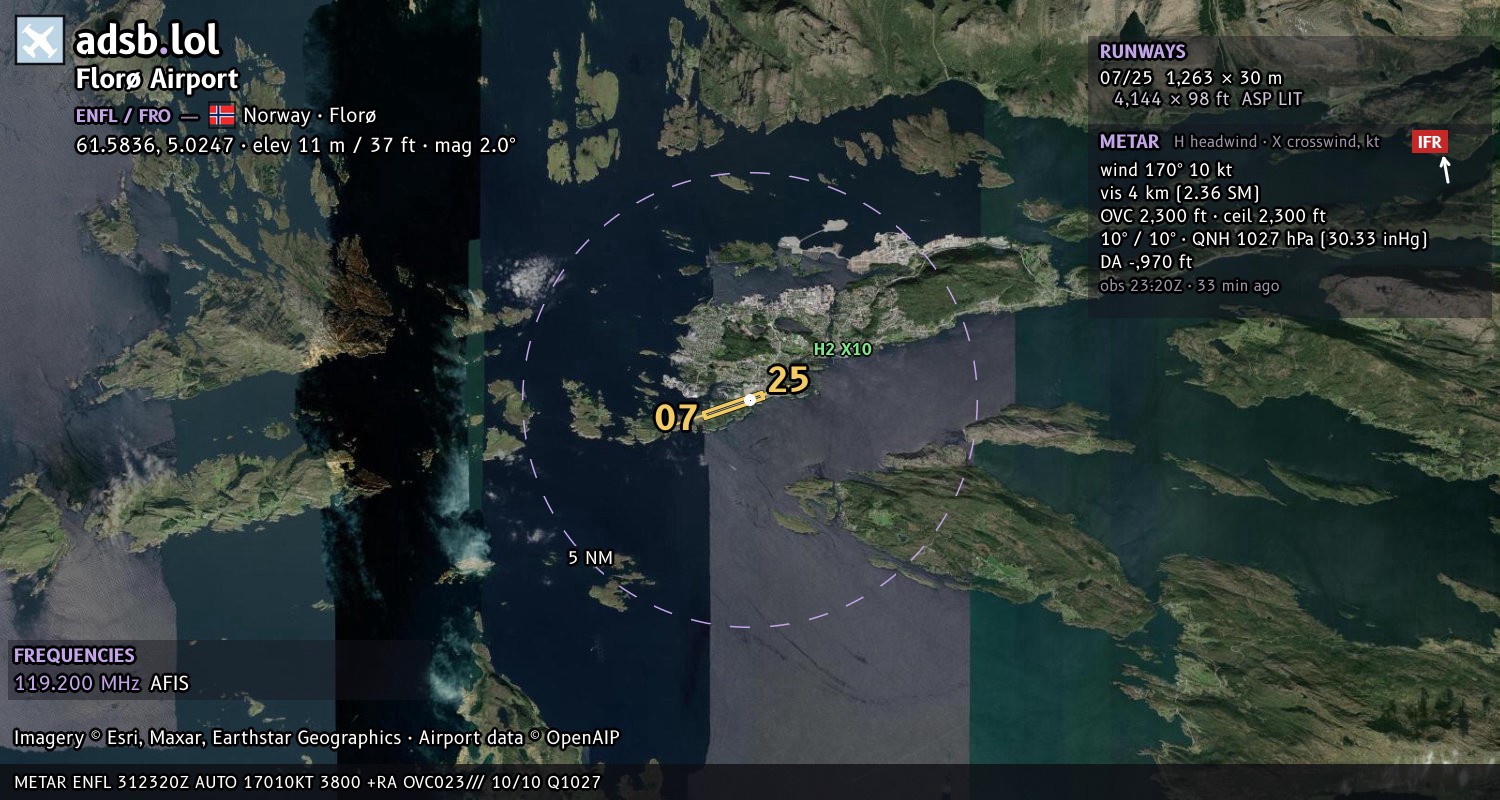
Task: Click the obs 23:20Z · 33 min ago timestamp
Action: point(1189,286)
